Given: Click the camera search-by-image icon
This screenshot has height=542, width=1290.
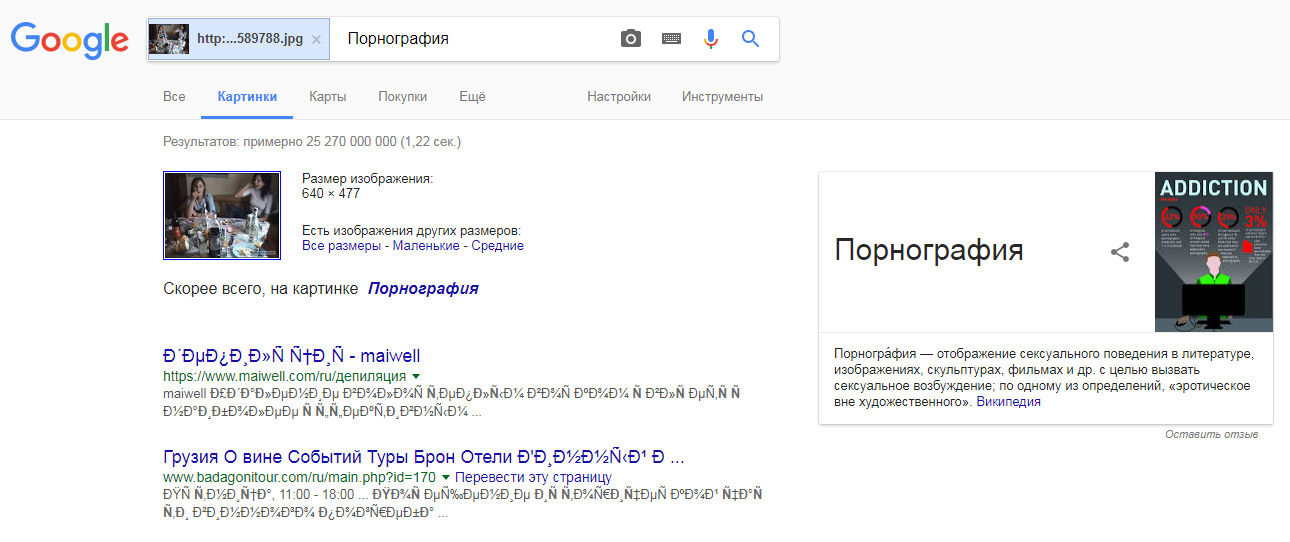Looking at the screenshot, I should pos(630,39).
